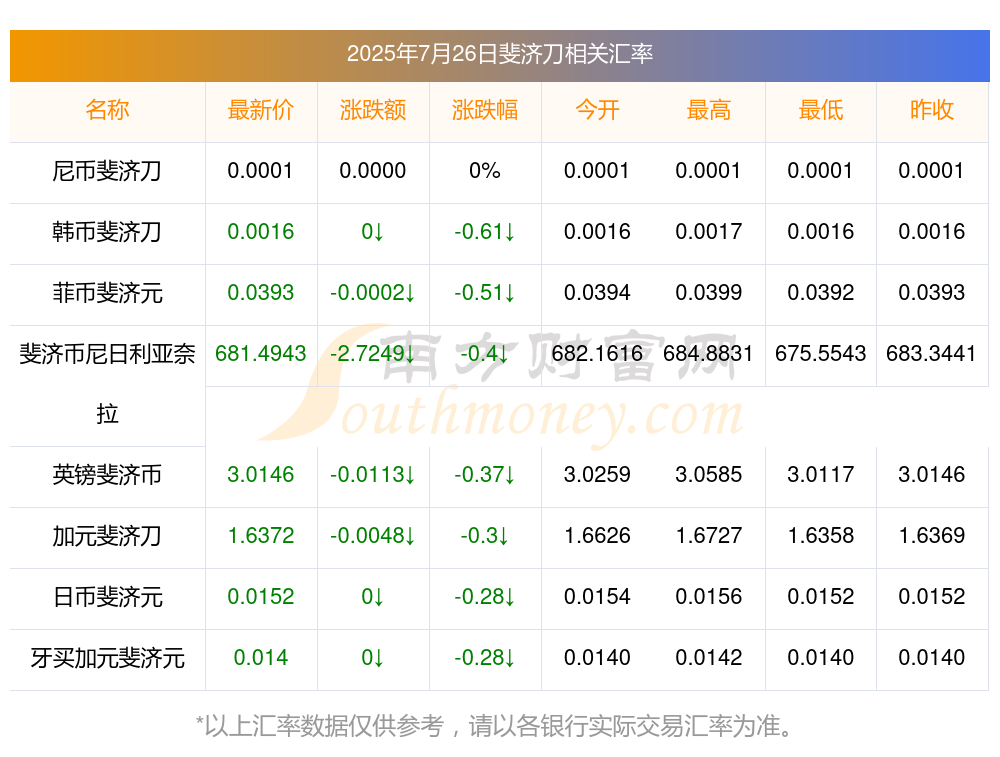Screen dimensions: 1000x757
Task: Click opening value 0.0394
Action: pos(597,293)
